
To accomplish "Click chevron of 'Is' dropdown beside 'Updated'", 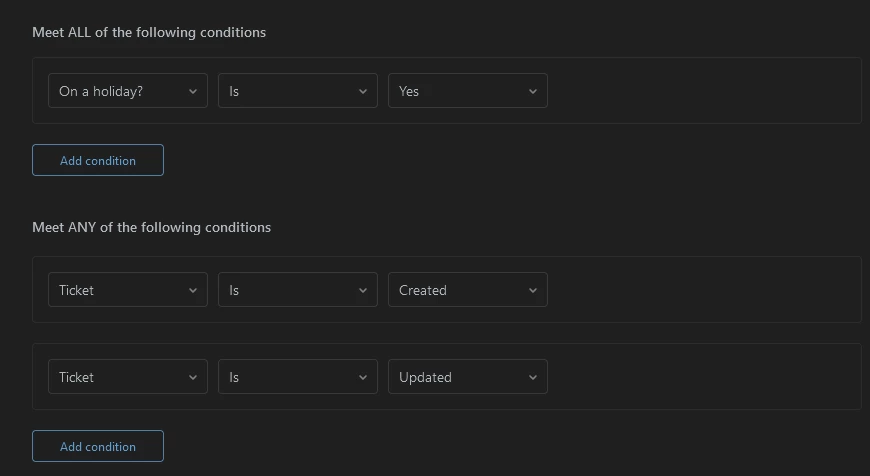I will (362, 377).
